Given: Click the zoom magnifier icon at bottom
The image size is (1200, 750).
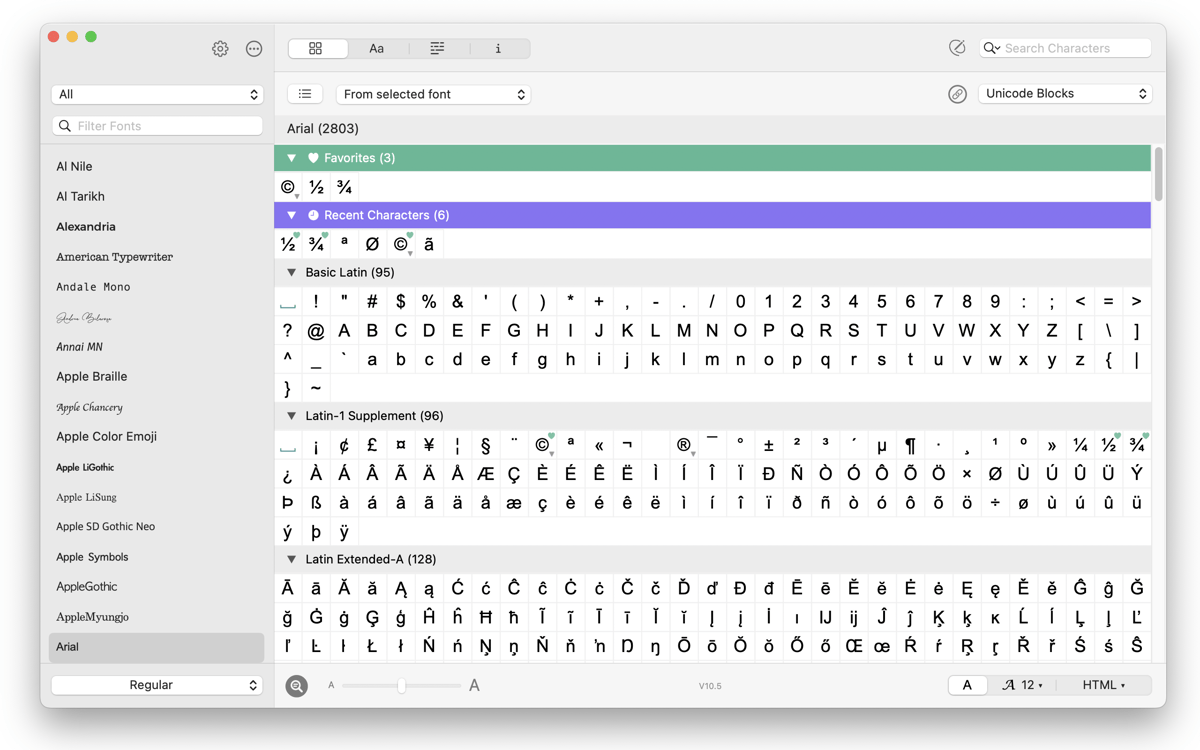Looking at the screenshot, I should (x=297, y=685).
